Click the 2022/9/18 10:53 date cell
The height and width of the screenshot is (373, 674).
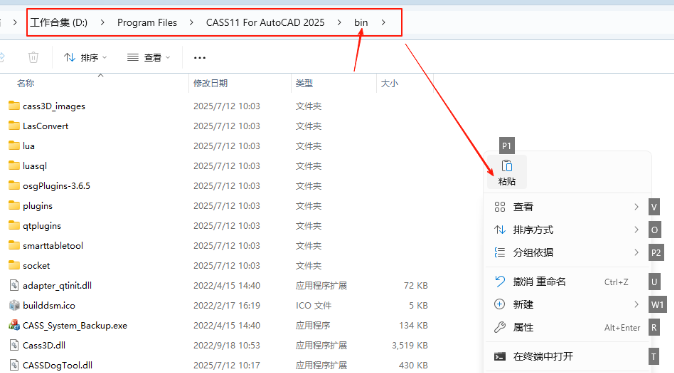227,345
